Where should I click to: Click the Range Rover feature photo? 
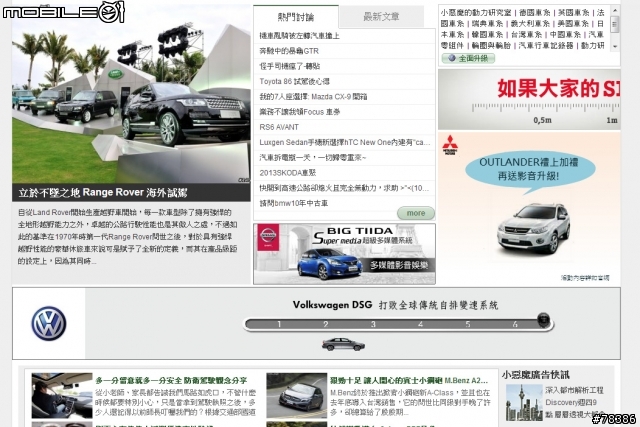131,94
